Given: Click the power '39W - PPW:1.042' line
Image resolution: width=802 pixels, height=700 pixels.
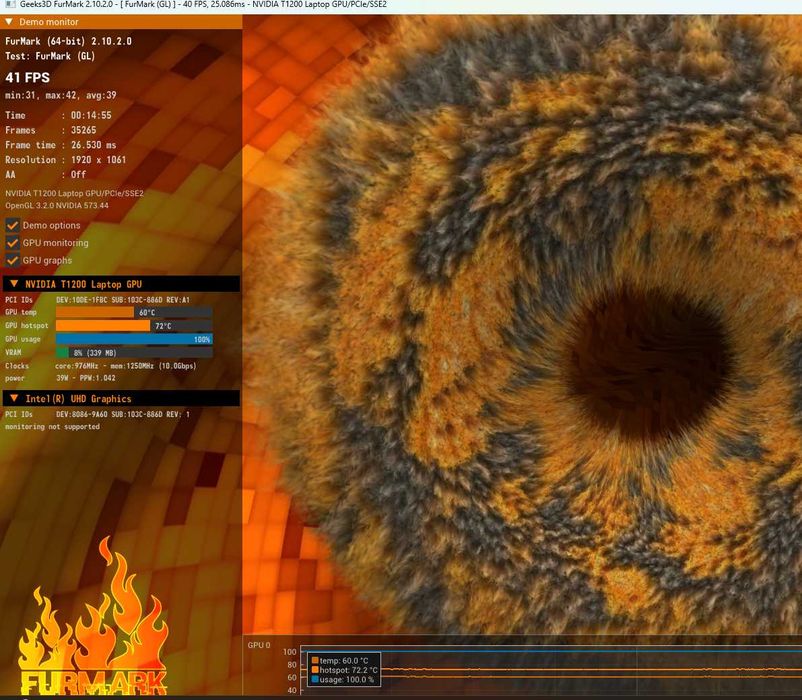Looking at the screenshot, I should tap(86, 378).
